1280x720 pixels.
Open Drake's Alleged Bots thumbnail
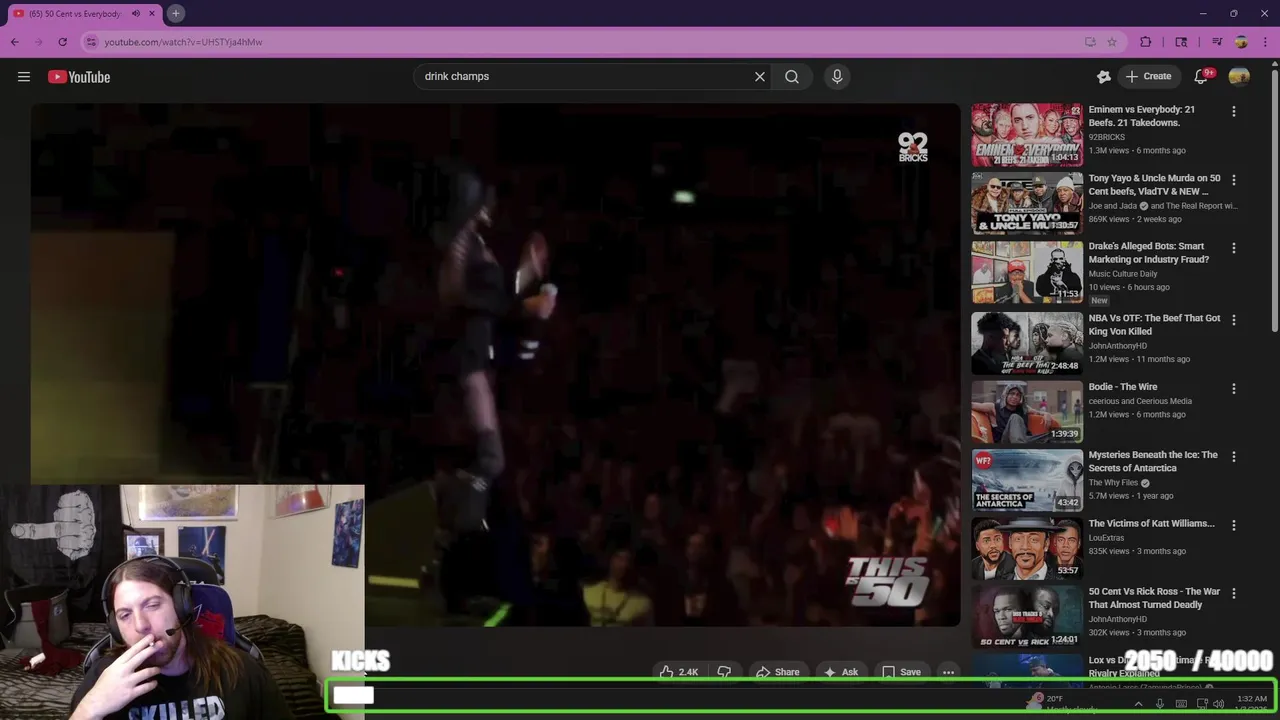1027,272
